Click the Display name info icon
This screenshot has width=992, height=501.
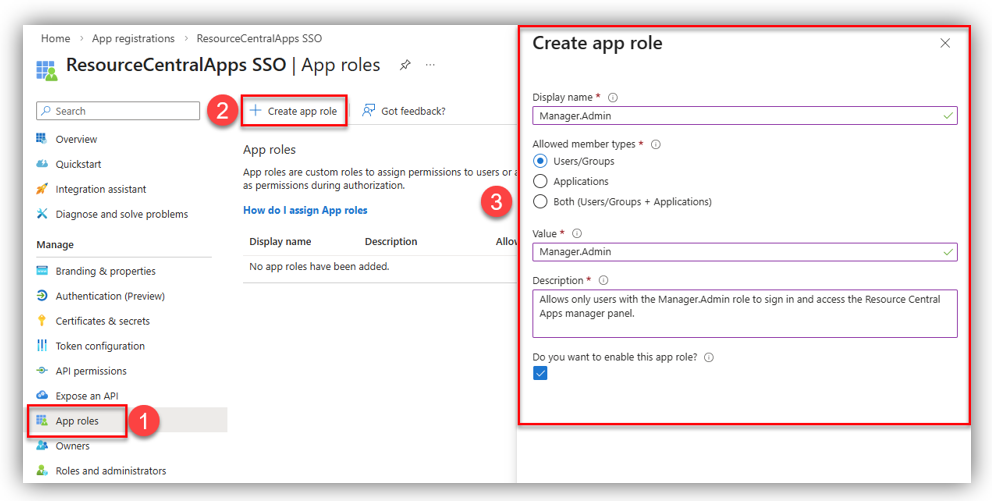[613, 97]
